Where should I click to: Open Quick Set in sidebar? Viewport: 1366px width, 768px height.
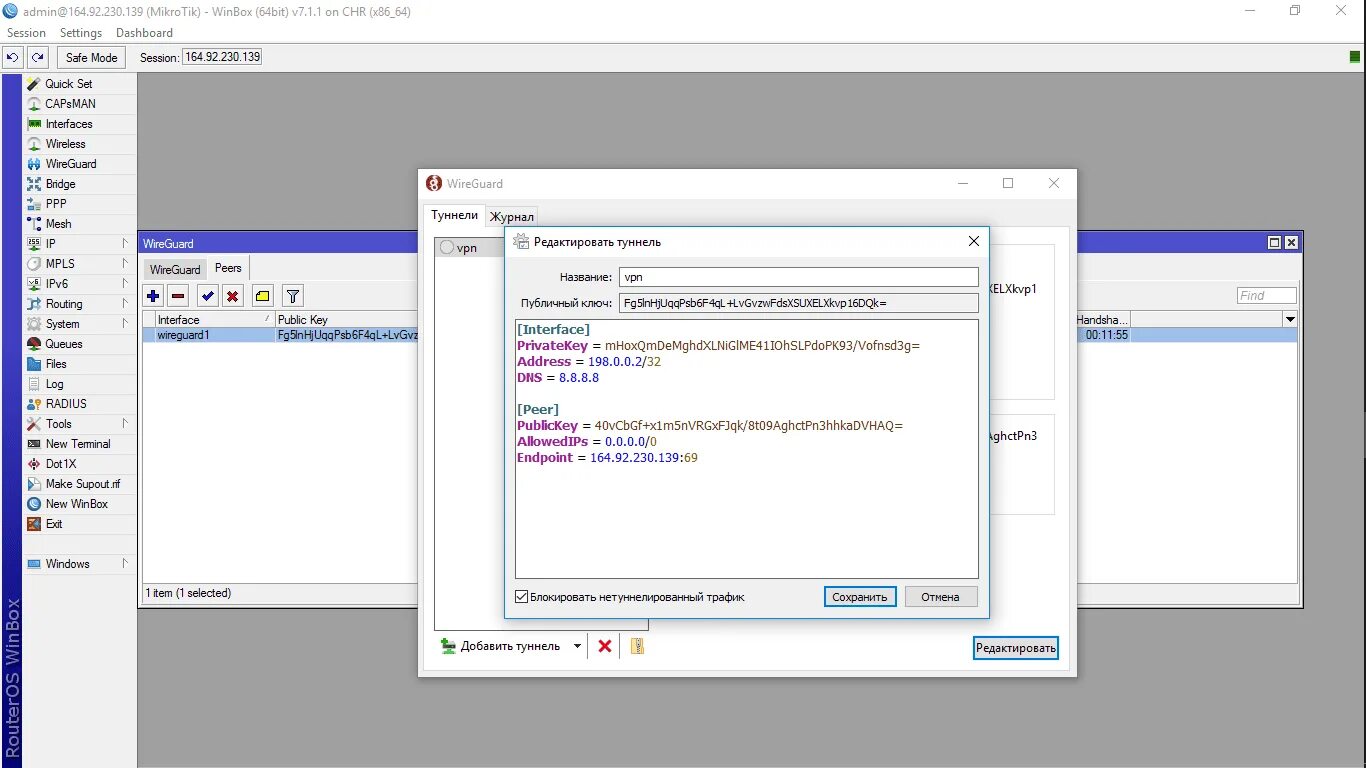tap(68, 84)
